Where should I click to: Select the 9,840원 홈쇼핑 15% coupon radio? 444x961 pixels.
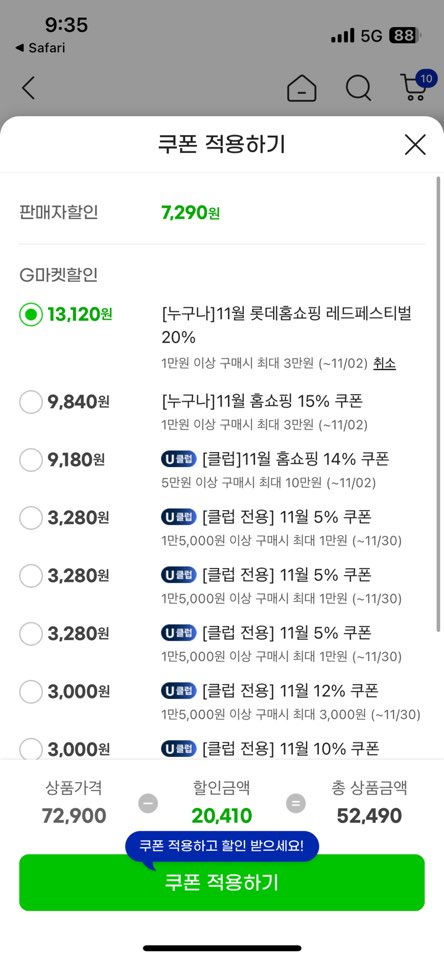(x=31, y=402)
